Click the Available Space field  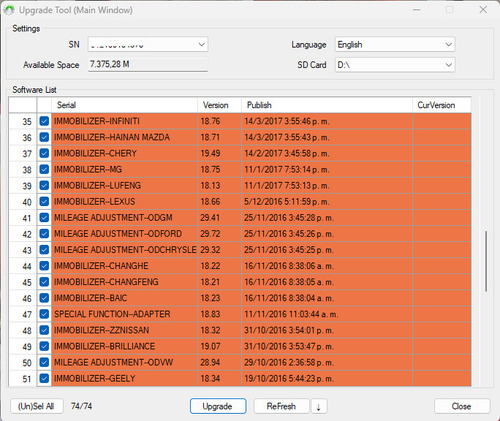tap(148, 64)
